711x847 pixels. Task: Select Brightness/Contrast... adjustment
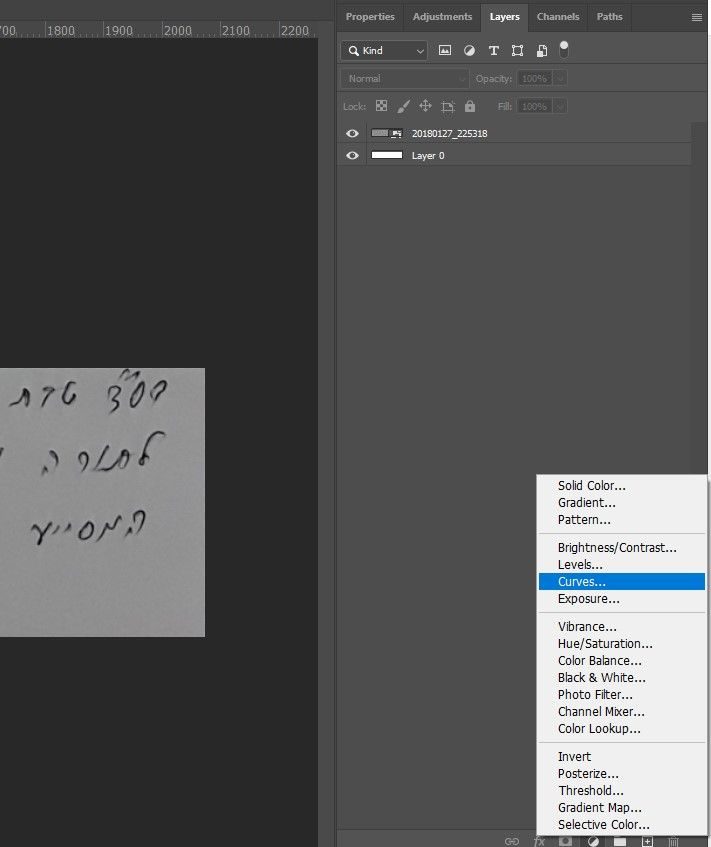point(622,548)
